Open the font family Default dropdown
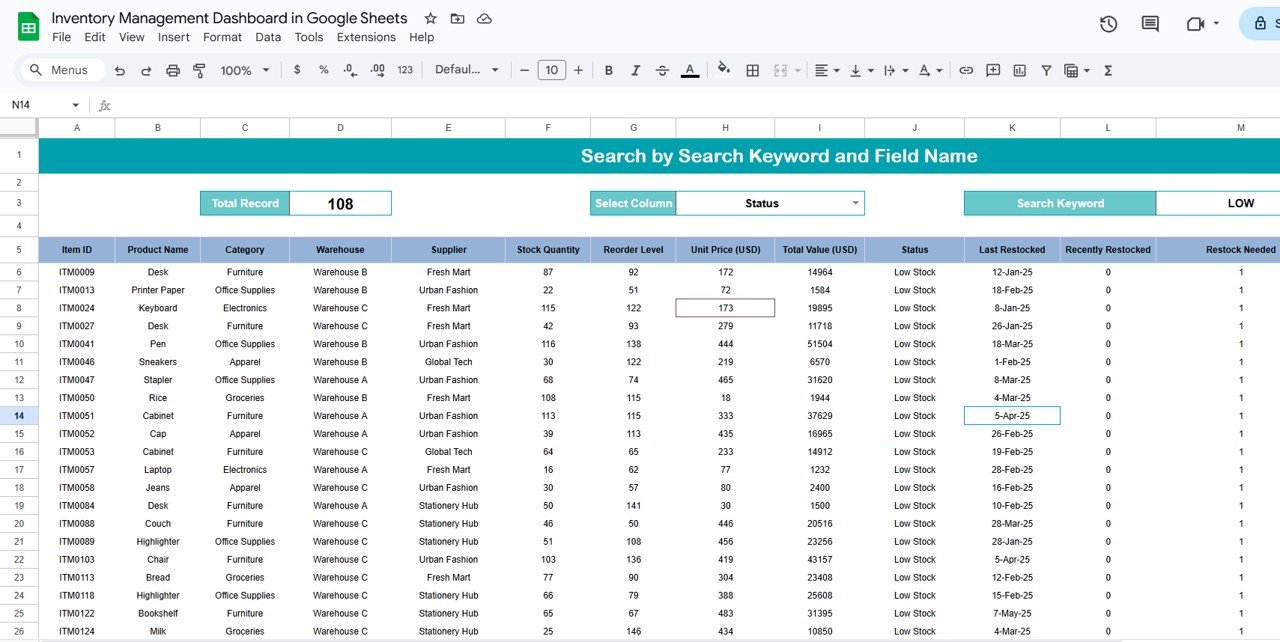Screen dimensions: 1280x642 [467, 70]
